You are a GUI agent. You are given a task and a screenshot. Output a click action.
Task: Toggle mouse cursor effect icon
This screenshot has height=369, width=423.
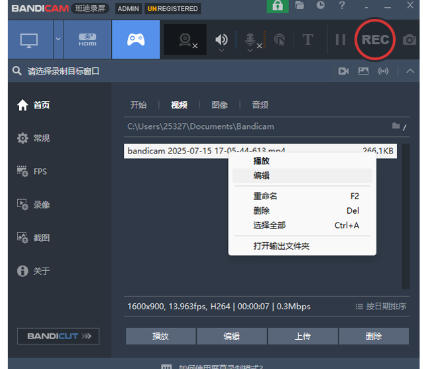click(279, 40)
